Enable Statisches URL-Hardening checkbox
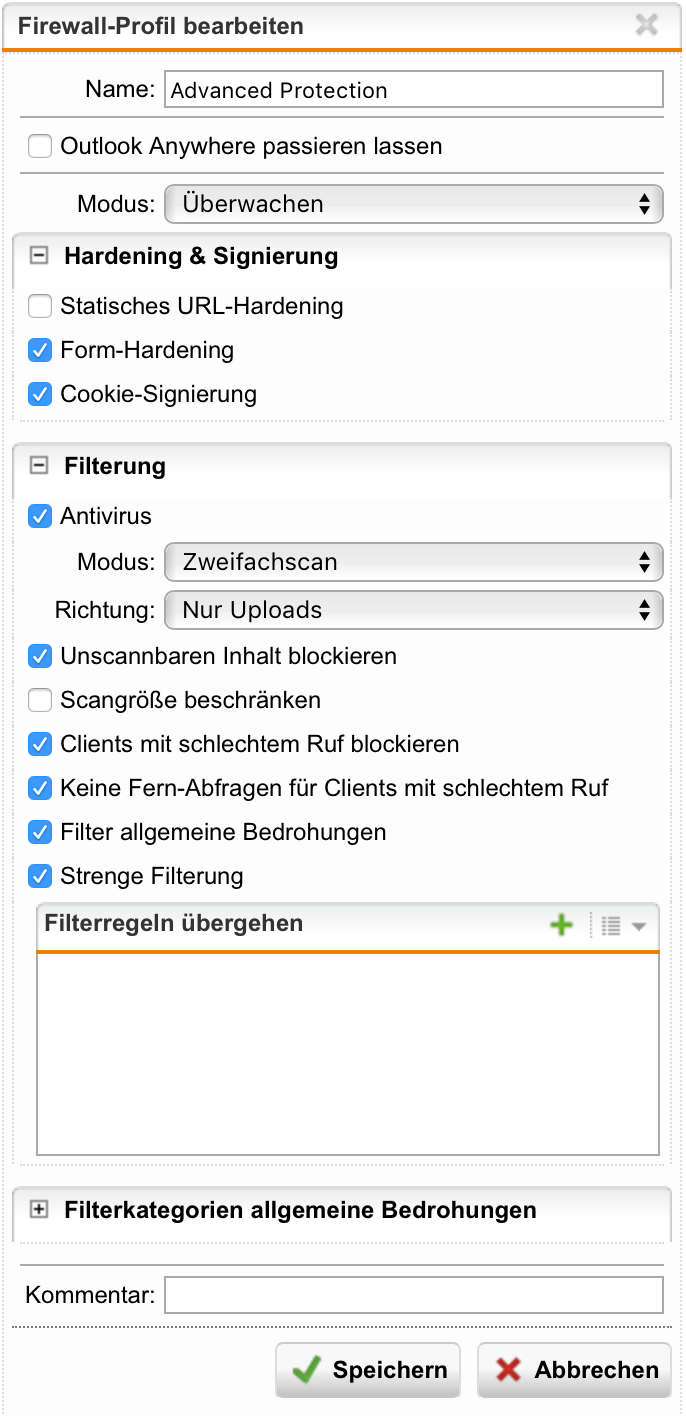686x1416 pixels. click(x=40, y=306)
